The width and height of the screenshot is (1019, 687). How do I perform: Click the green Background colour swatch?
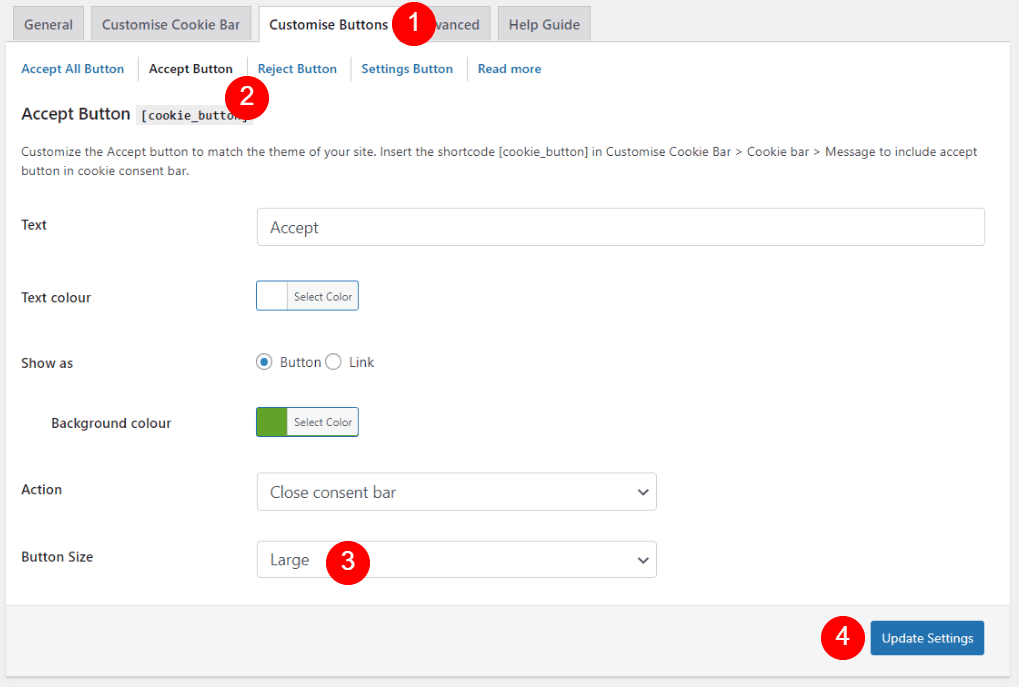coord(272,422)
